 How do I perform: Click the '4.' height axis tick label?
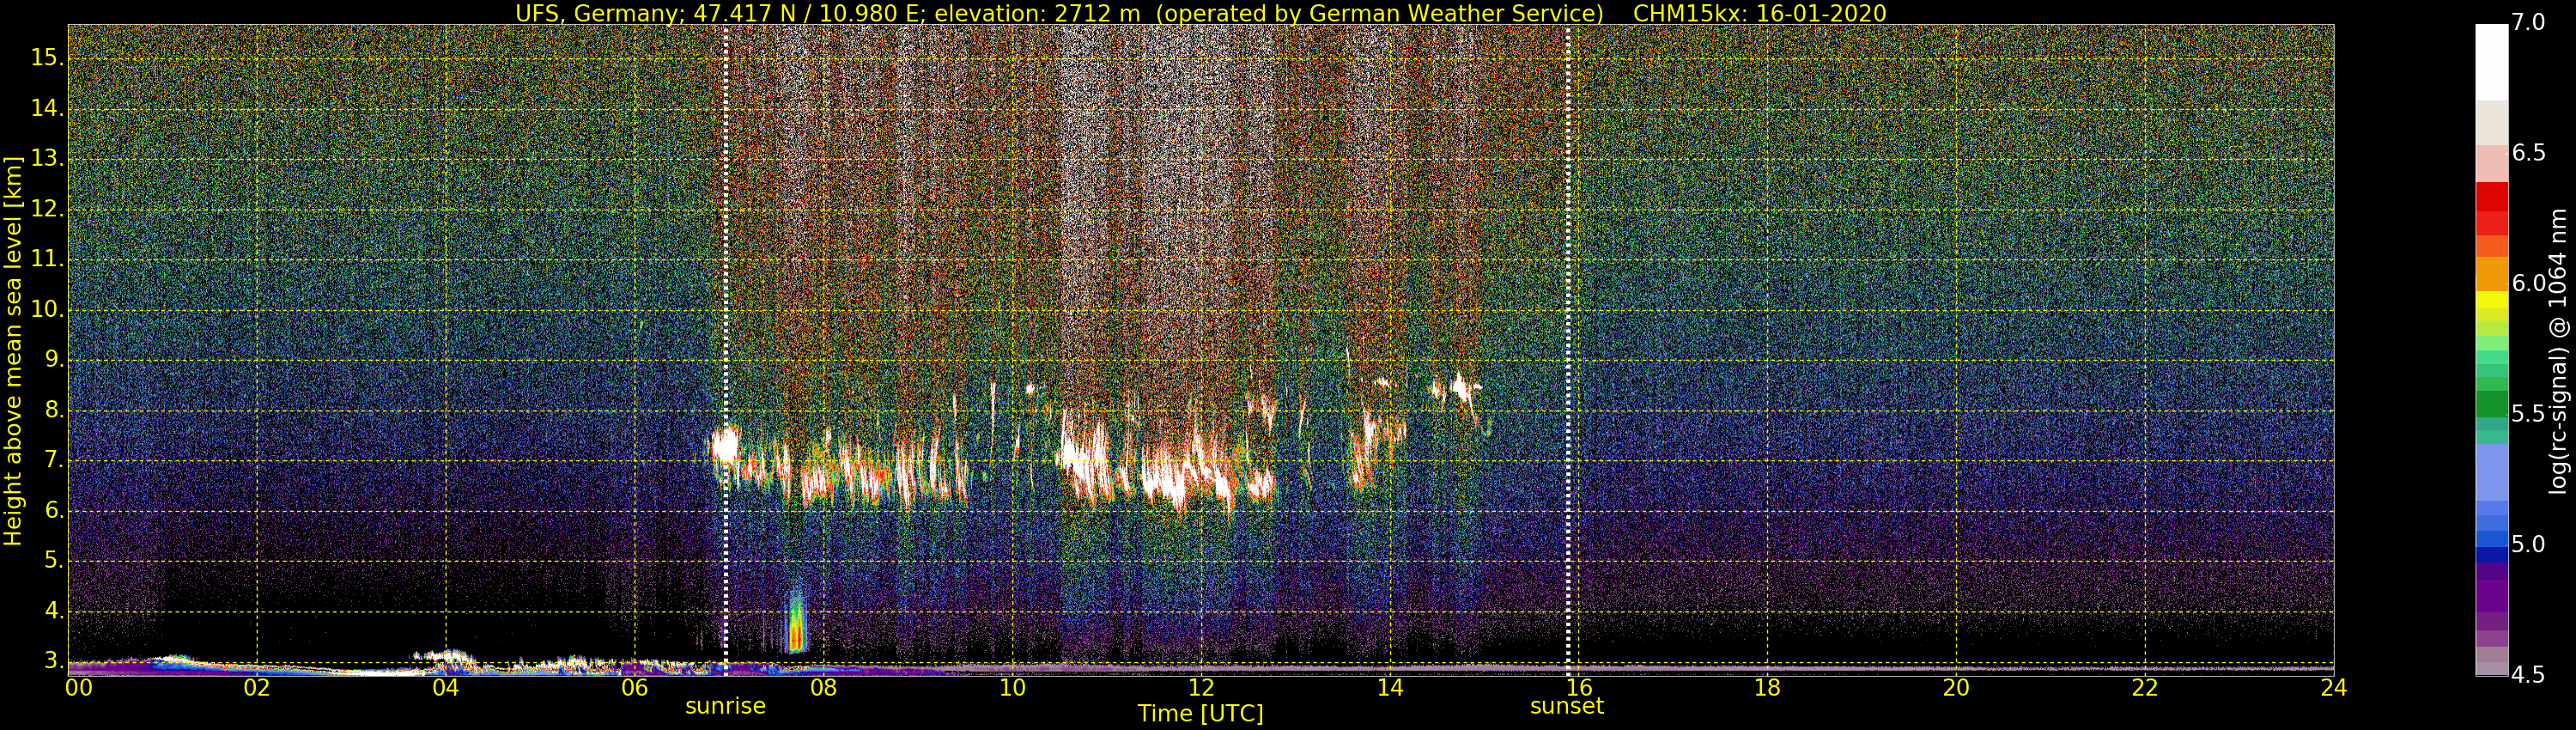(x=54, y=611)
